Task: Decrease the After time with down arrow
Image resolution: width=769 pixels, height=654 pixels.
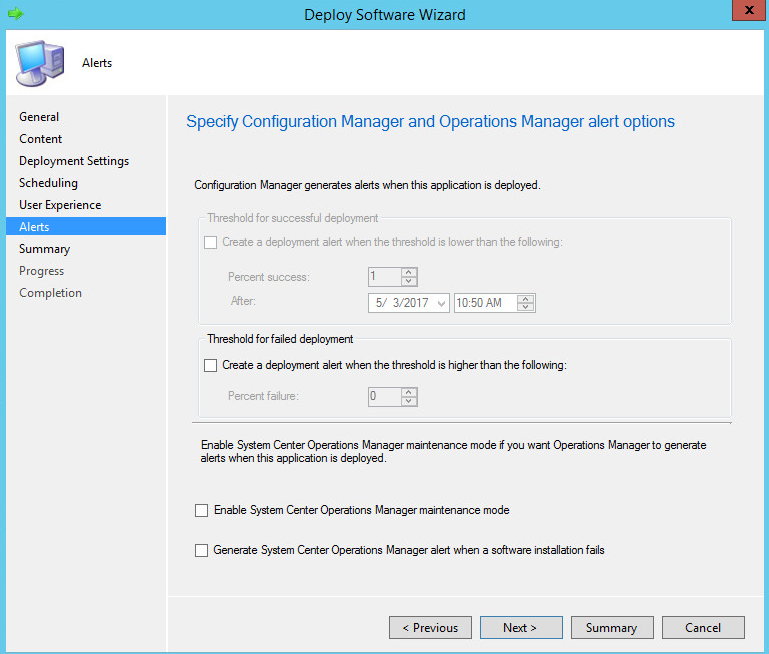Action: tap(526, 307)
